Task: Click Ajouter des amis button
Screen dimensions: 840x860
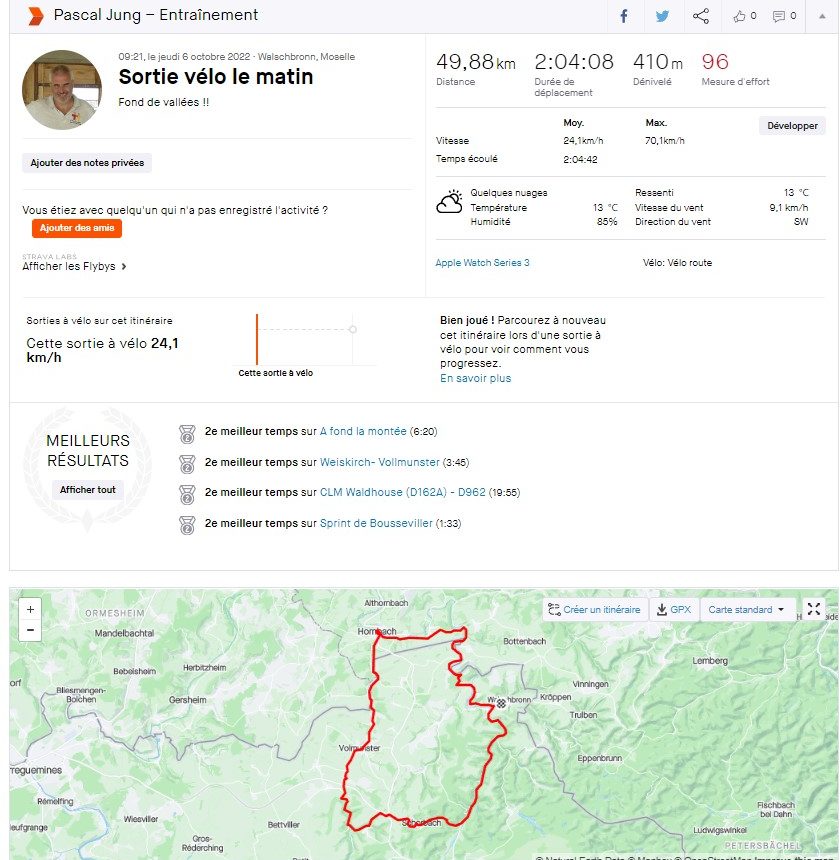Action: 77,228
